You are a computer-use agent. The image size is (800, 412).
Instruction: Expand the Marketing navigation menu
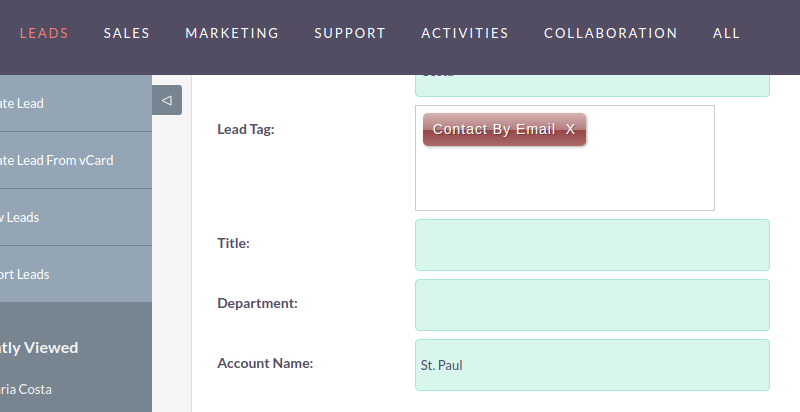click(x=232, y=33)
